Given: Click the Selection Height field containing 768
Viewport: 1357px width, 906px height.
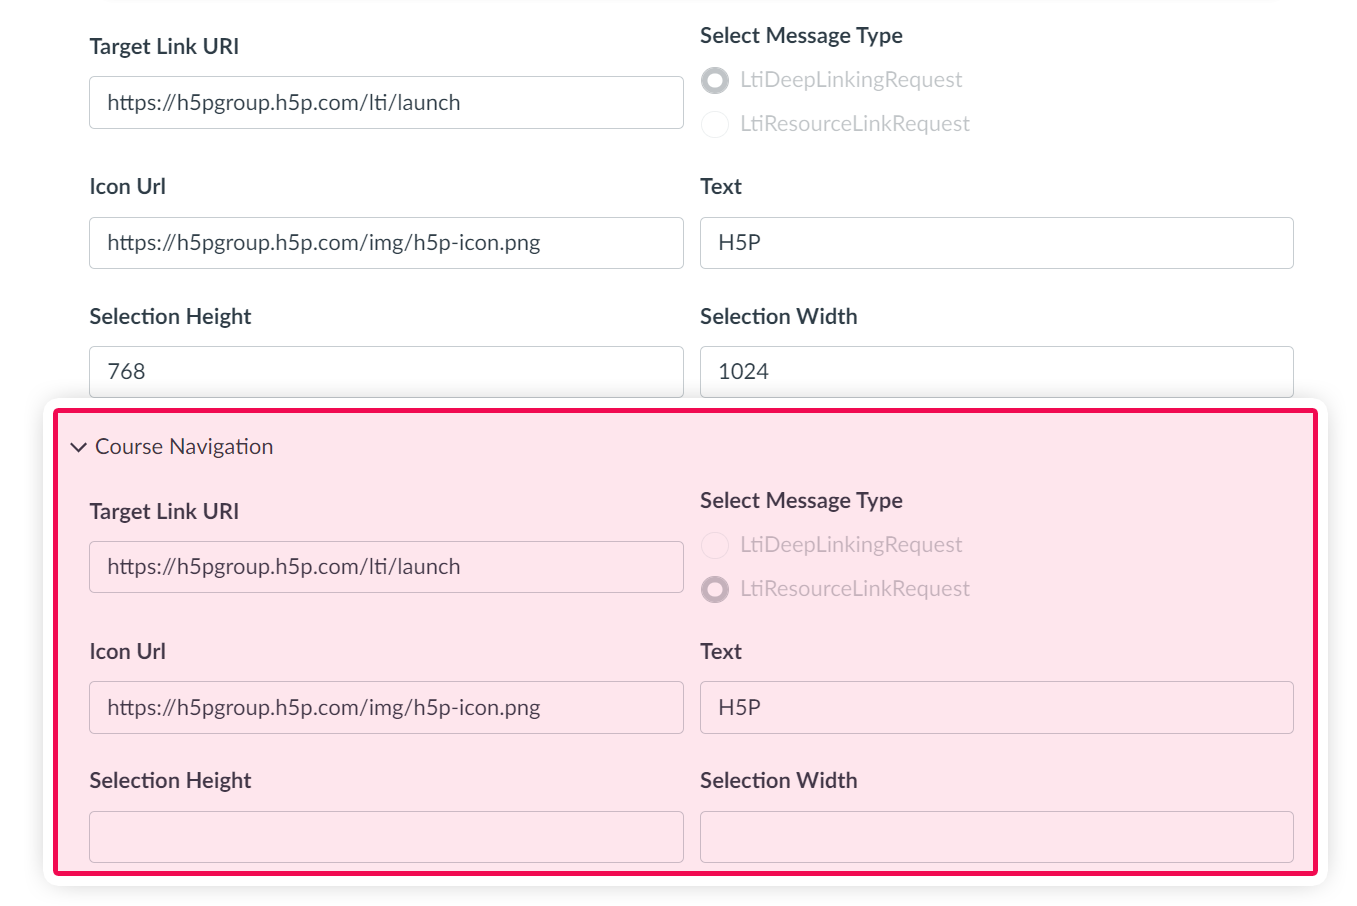Looking at the screenshot, I should (386, 372).
